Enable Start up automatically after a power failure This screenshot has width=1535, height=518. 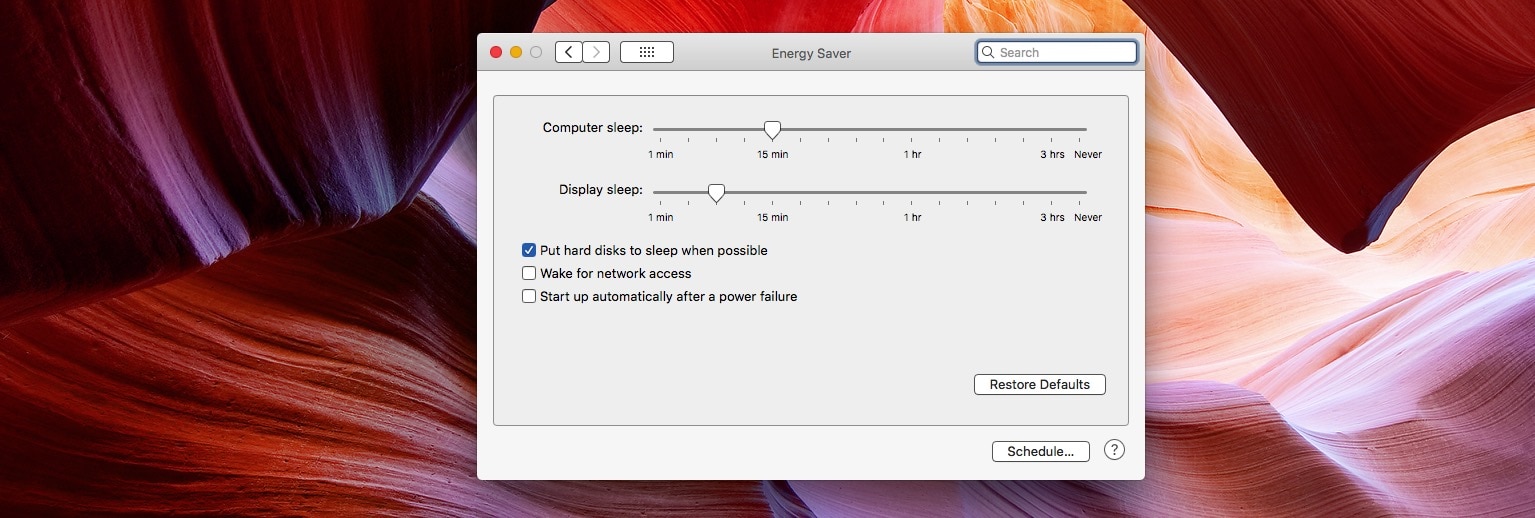tap(529, 296)
